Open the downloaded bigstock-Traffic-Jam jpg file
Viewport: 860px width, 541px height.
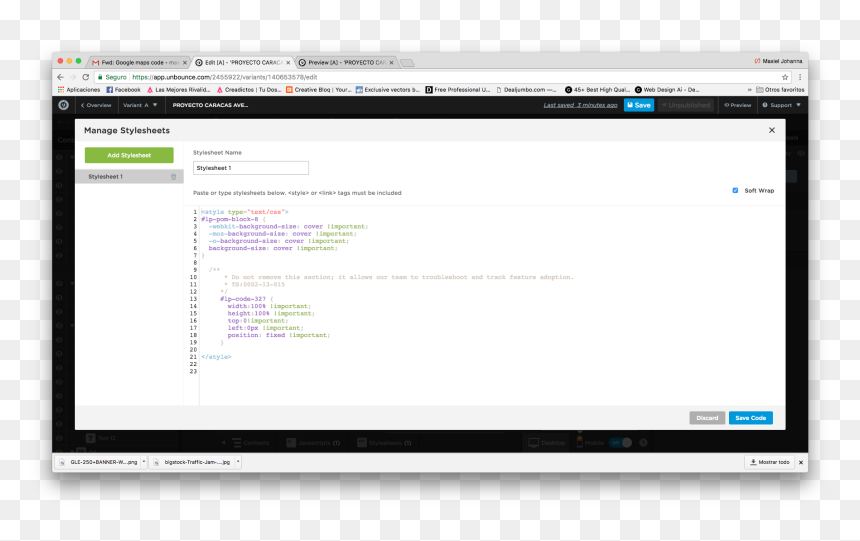click(x=193, y=462)
